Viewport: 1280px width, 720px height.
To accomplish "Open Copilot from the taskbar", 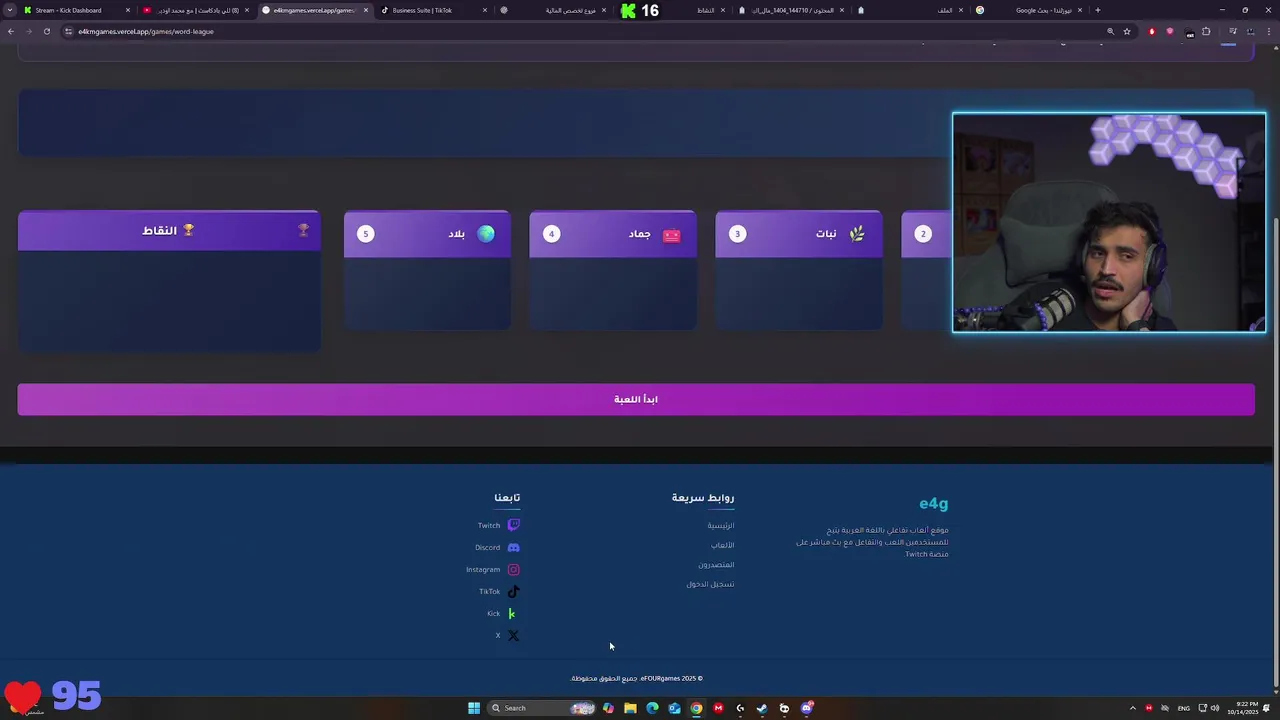I will pos(608,708).
